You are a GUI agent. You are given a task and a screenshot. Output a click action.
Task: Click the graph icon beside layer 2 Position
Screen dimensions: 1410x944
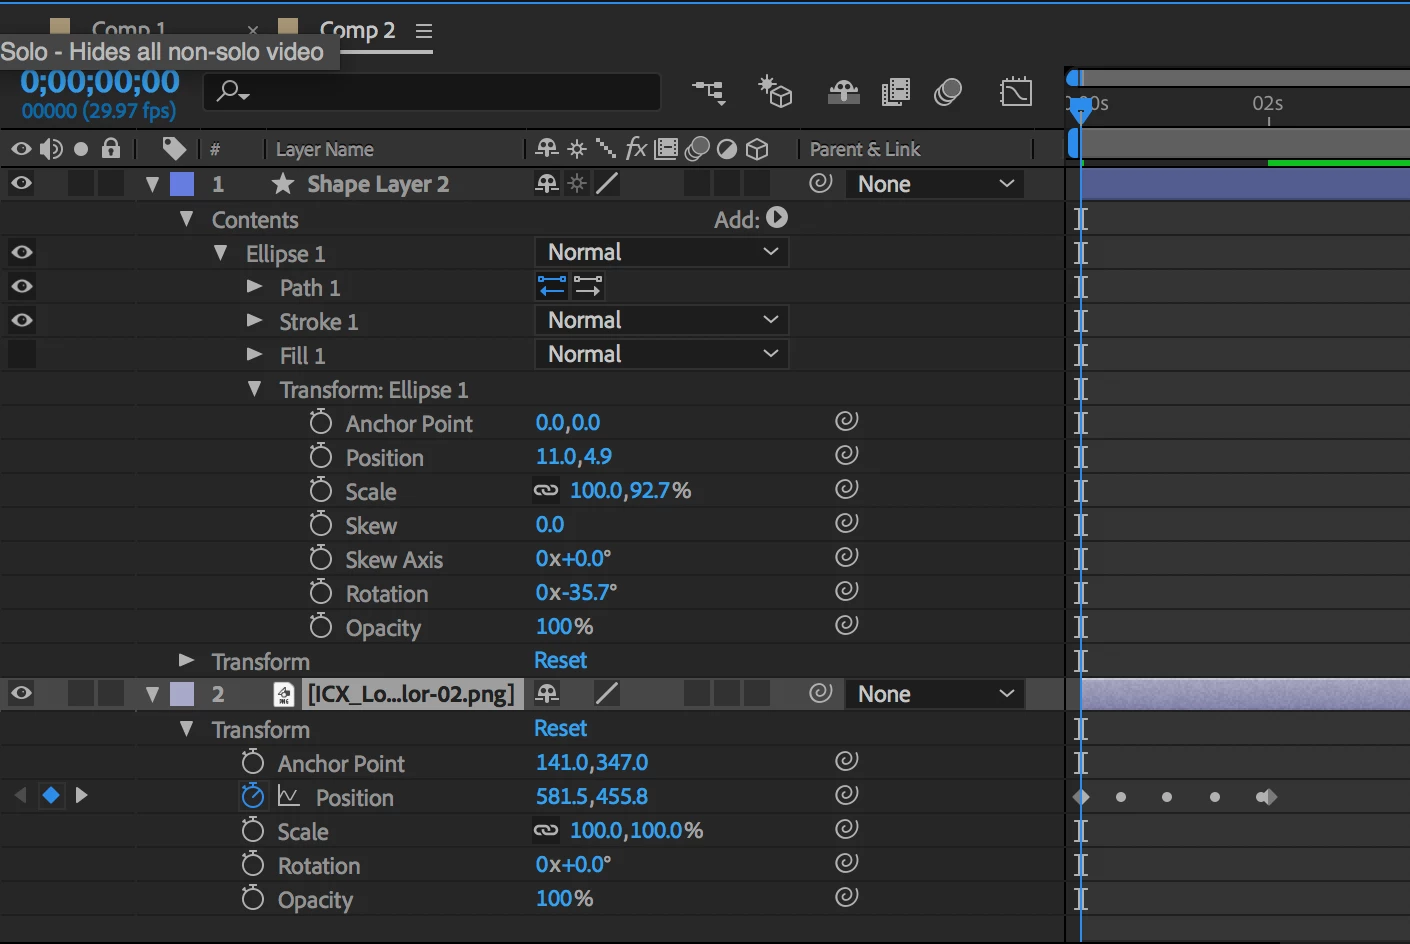click(289, 796)
